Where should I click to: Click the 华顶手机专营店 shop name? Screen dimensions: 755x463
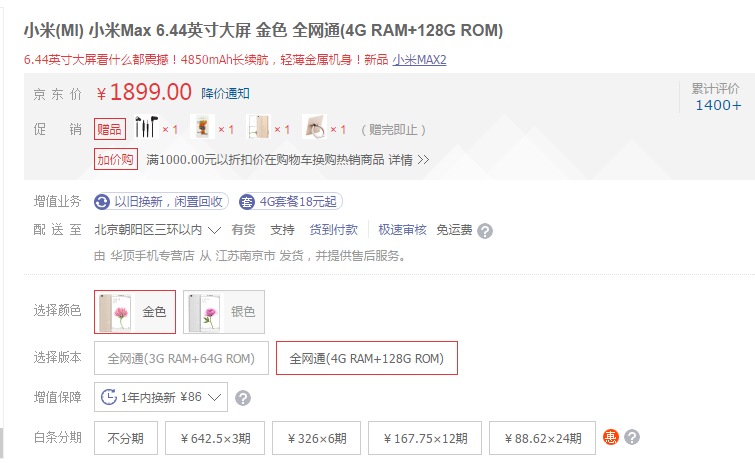[x=152, y=256]
